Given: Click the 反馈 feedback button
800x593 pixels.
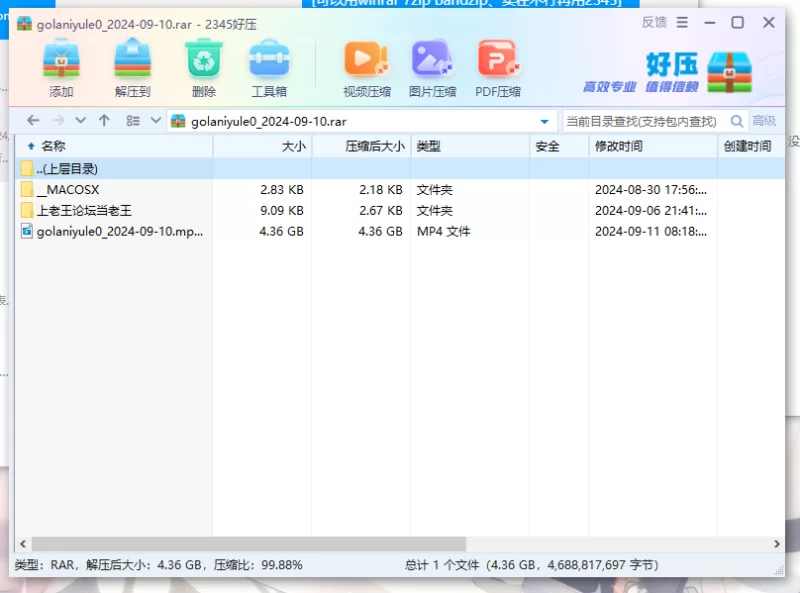Looking at the screenshot, I should point(654,22).
